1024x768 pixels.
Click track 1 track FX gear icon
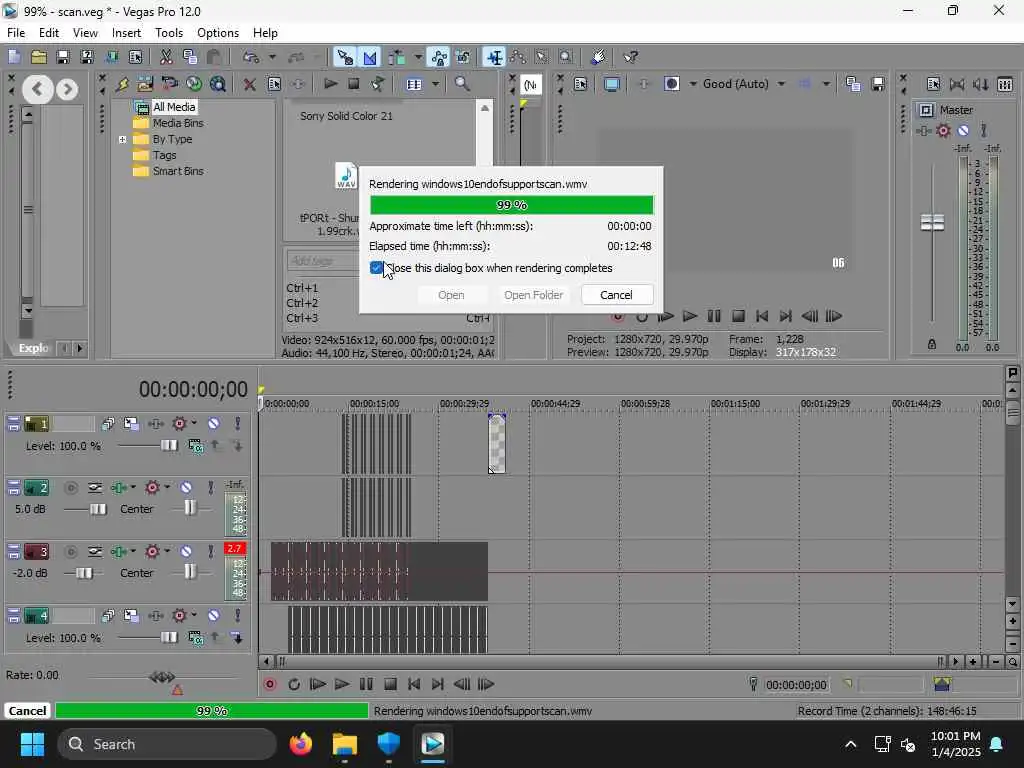pyautogui.click(x=179, y=424)
